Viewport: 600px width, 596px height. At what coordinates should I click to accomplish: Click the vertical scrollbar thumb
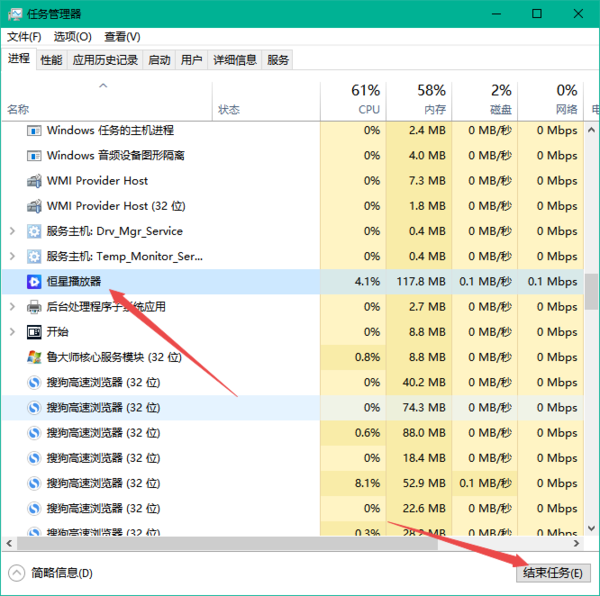click(592, 291)
